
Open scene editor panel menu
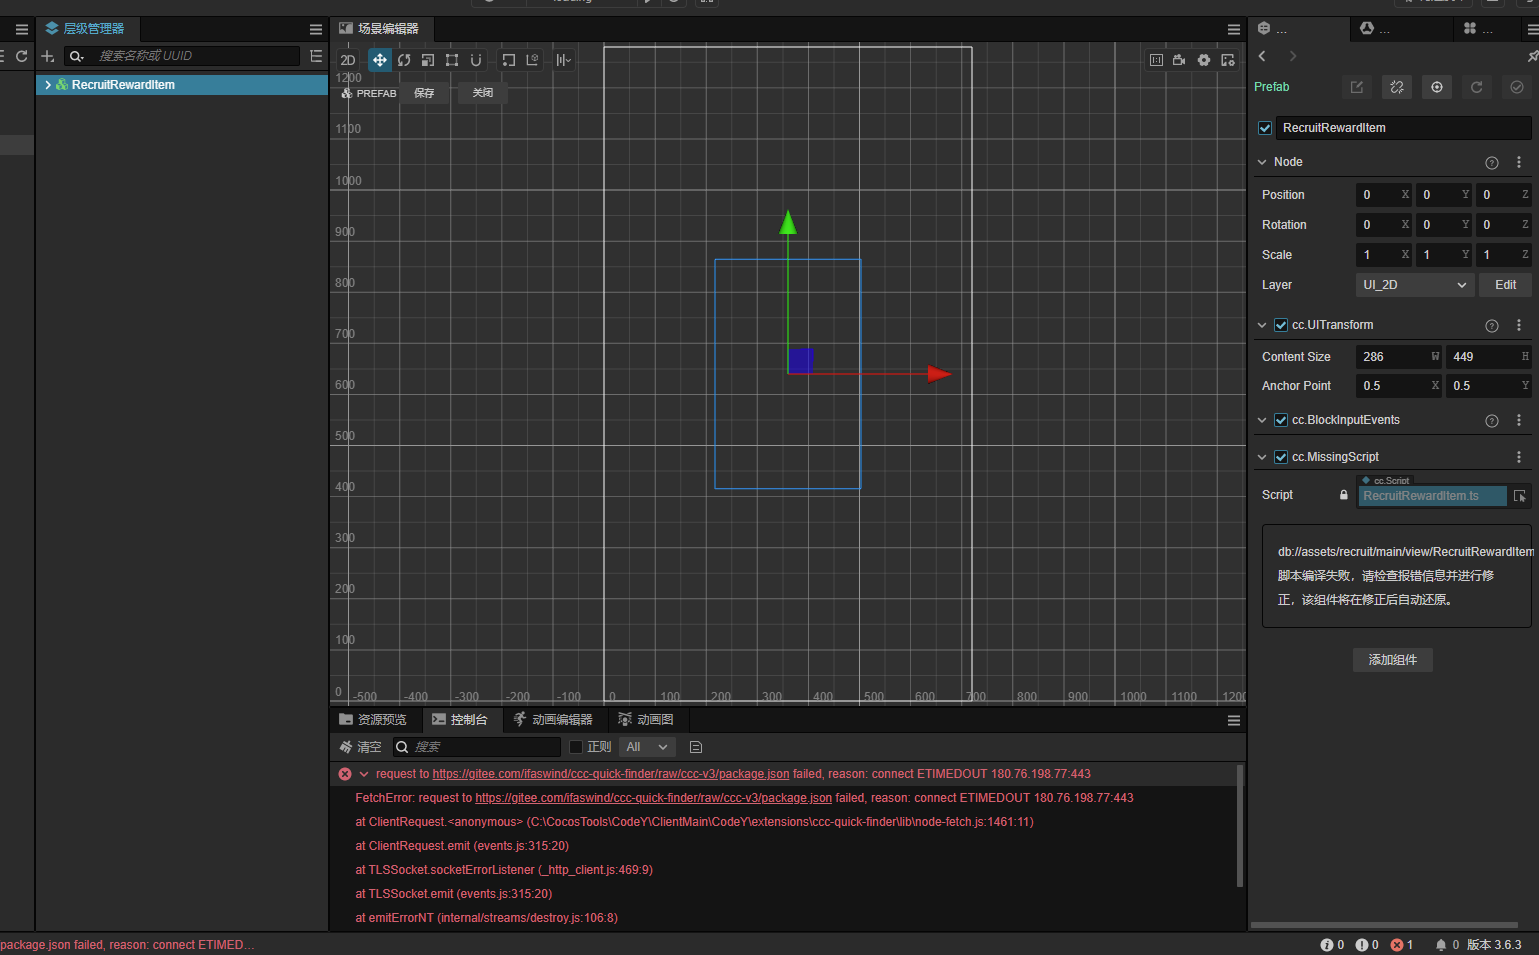(1234, 29)
